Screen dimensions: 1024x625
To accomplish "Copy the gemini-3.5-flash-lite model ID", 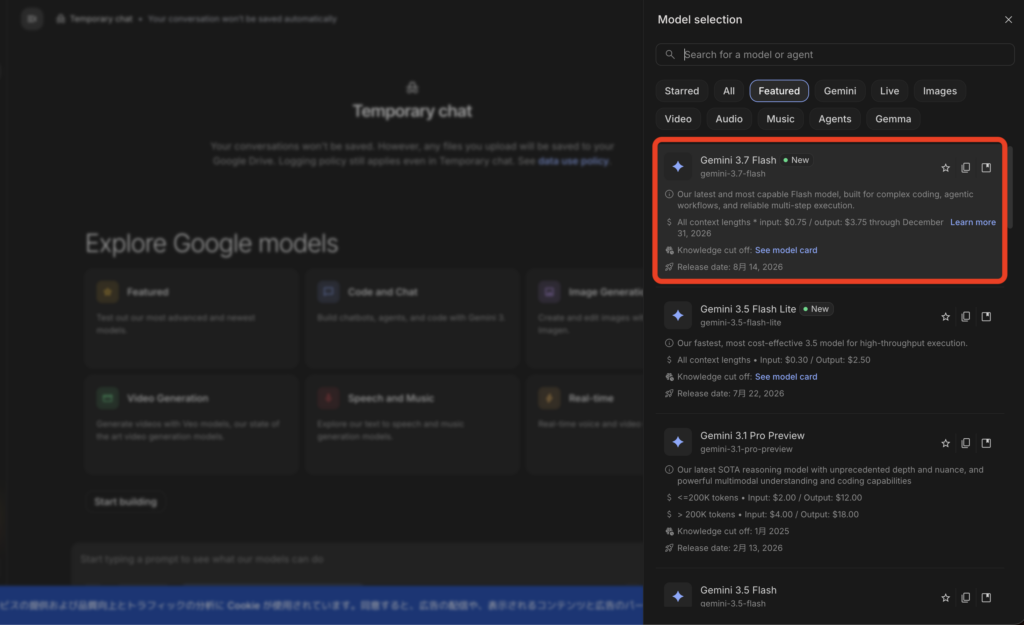I will tap(965, 317).
